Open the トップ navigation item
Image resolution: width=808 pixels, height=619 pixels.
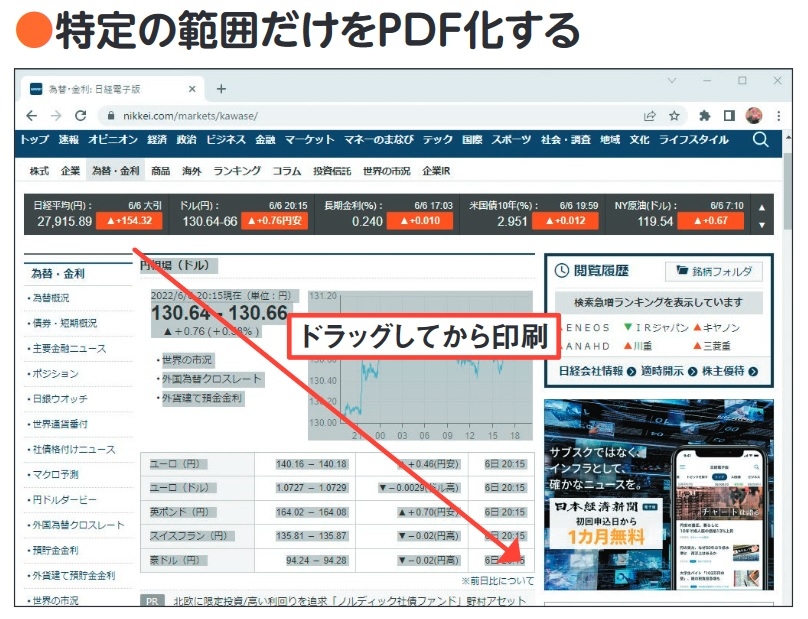[35, 140]
